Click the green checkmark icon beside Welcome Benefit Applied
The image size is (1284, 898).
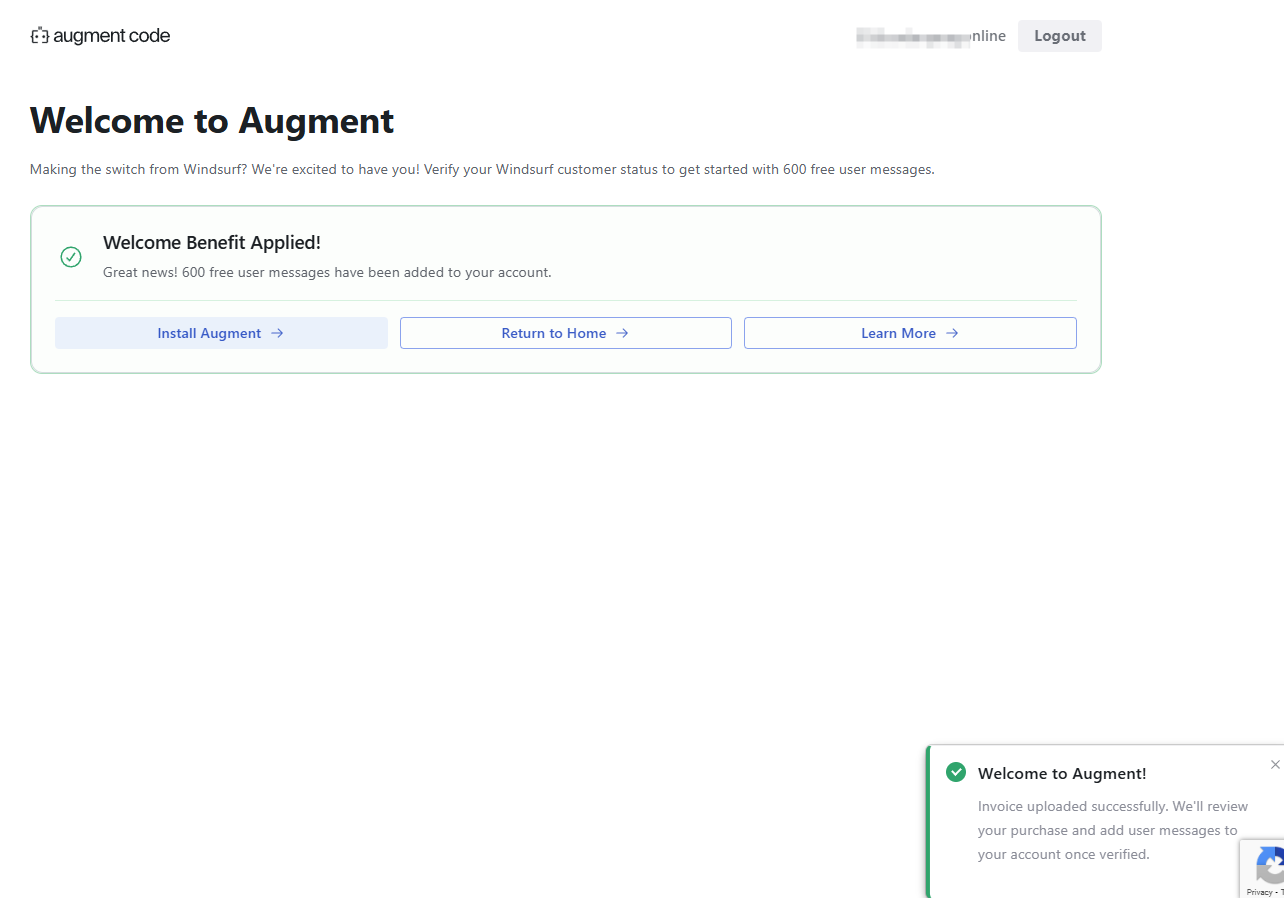point(71,257)
